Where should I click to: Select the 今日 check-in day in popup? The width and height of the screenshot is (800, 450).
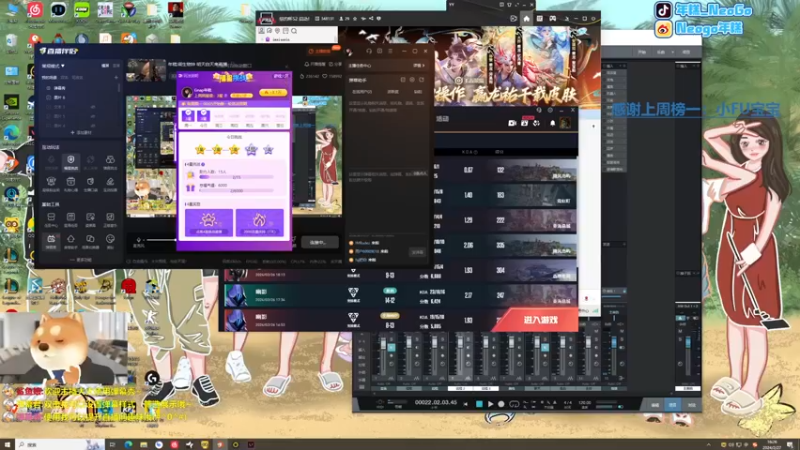coord(204,118)
